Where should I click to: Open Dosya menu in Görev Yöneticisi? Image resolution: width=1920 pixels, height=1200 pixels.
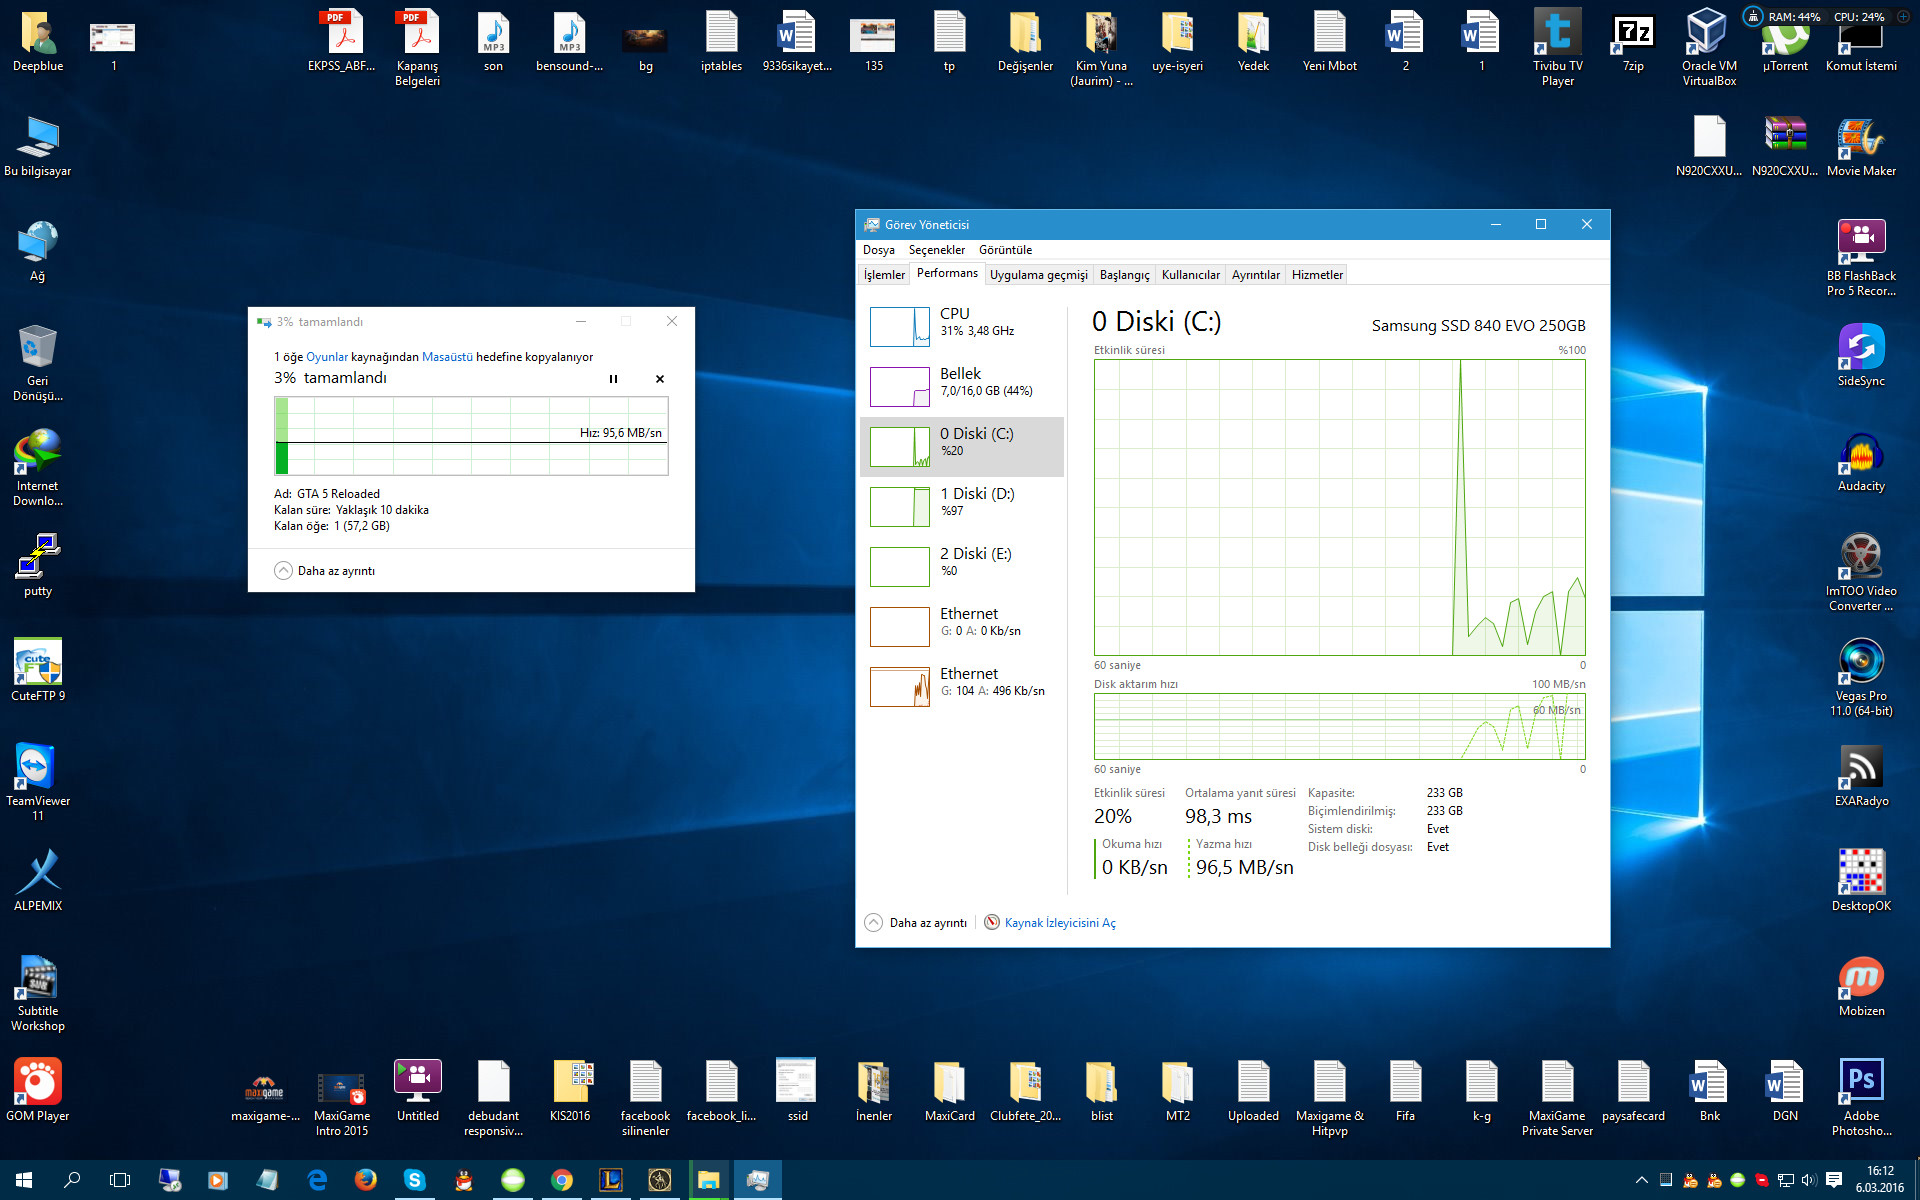[879, 250]
